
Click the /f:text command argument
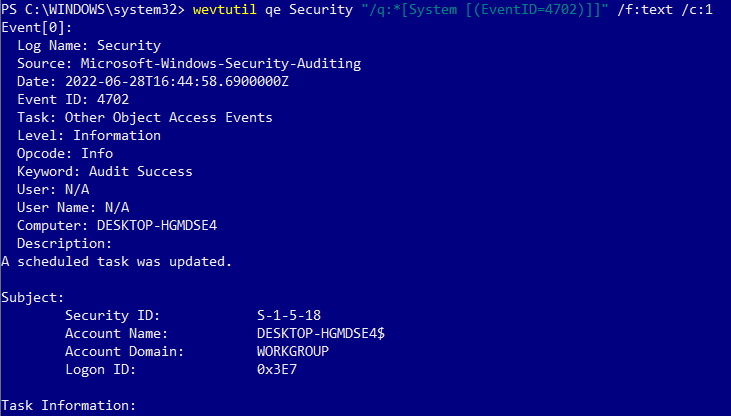click(x=645, y=10)
